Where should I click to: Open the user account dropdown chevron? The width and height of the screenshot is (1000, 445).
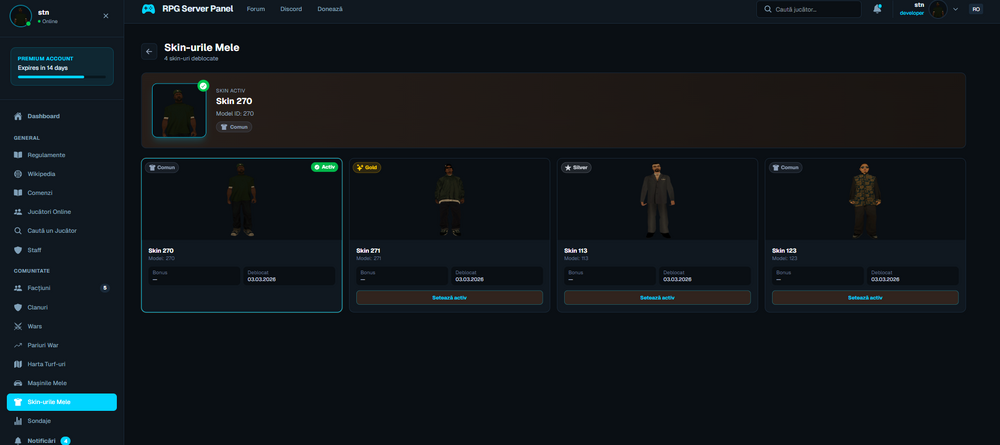955,10
